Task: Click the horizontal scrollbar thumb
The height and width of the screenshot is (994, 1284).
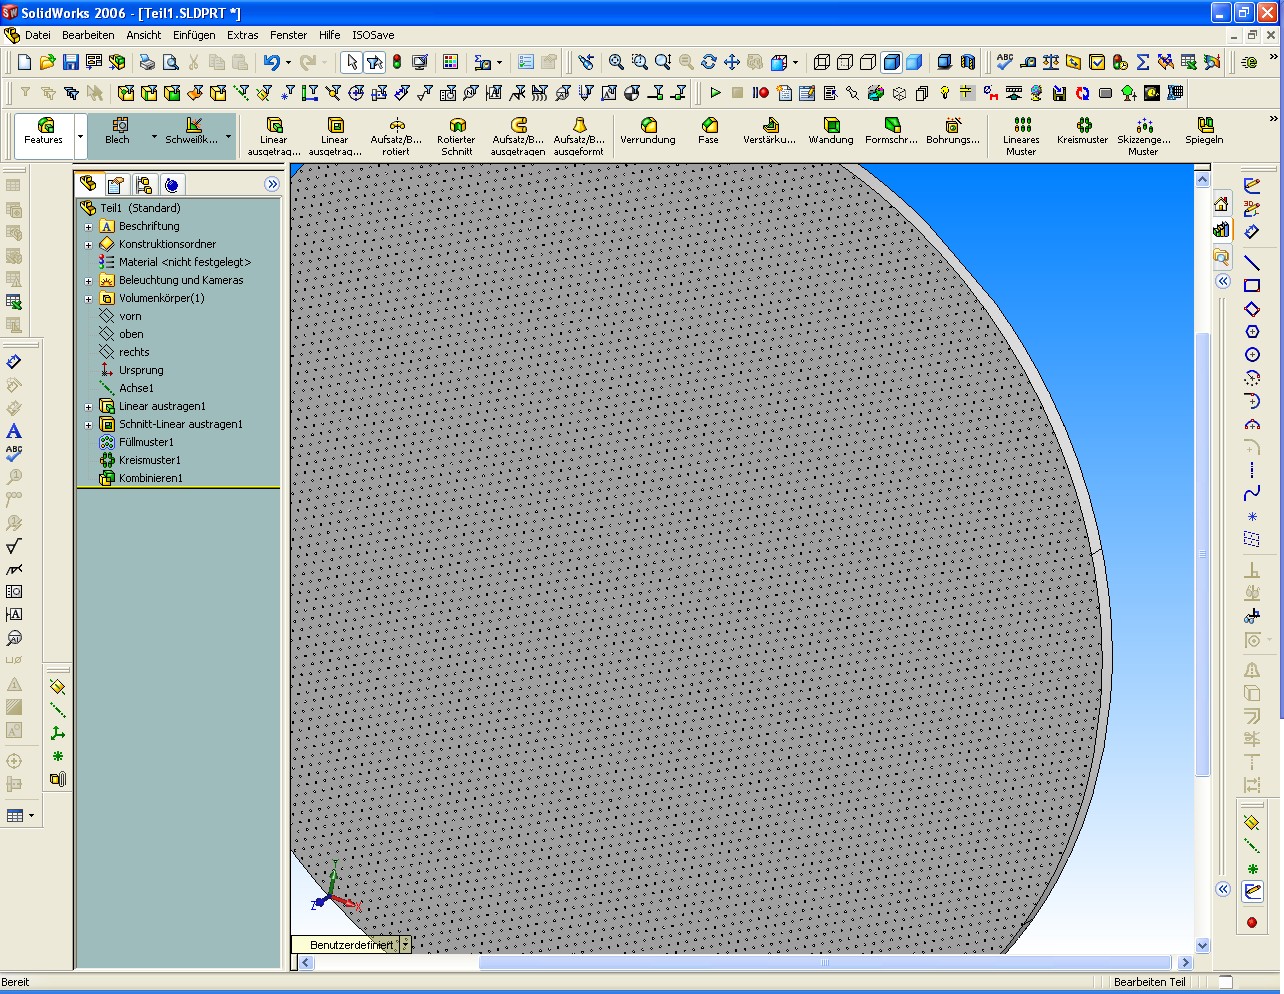Action: click(826, 963)
